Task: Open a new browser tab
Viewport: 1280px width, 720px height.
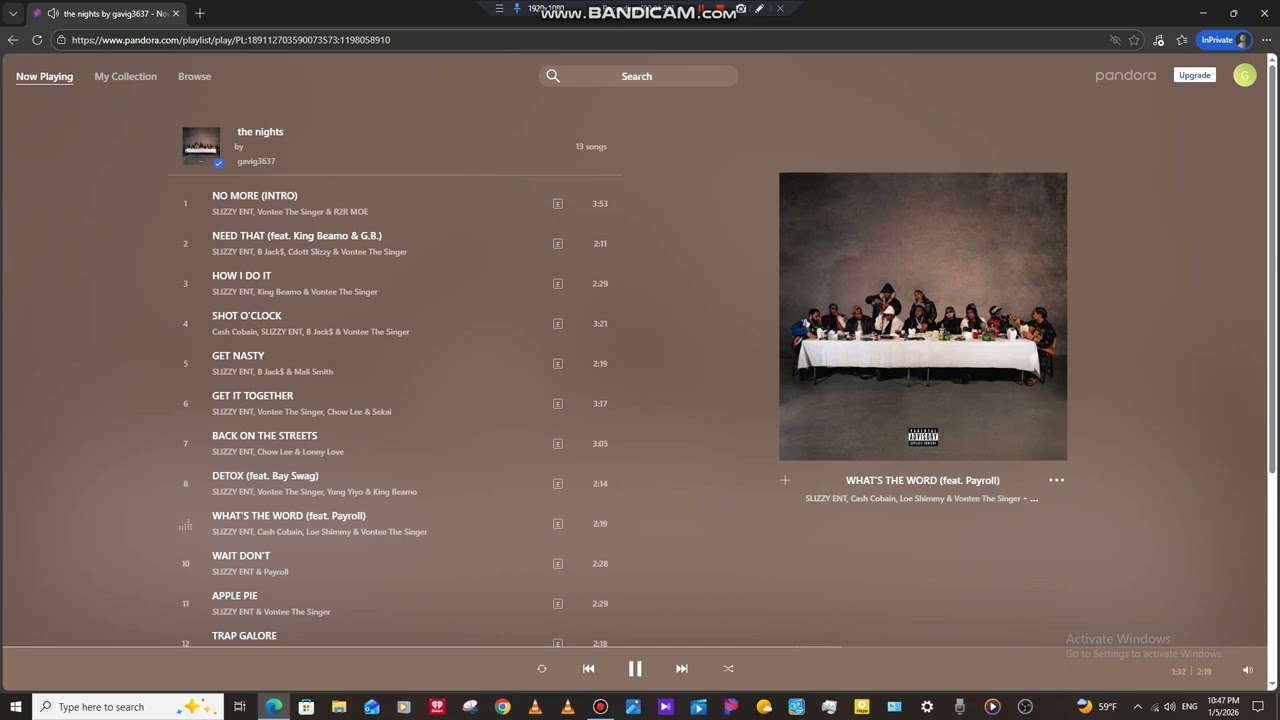Action: pos(200,13)
